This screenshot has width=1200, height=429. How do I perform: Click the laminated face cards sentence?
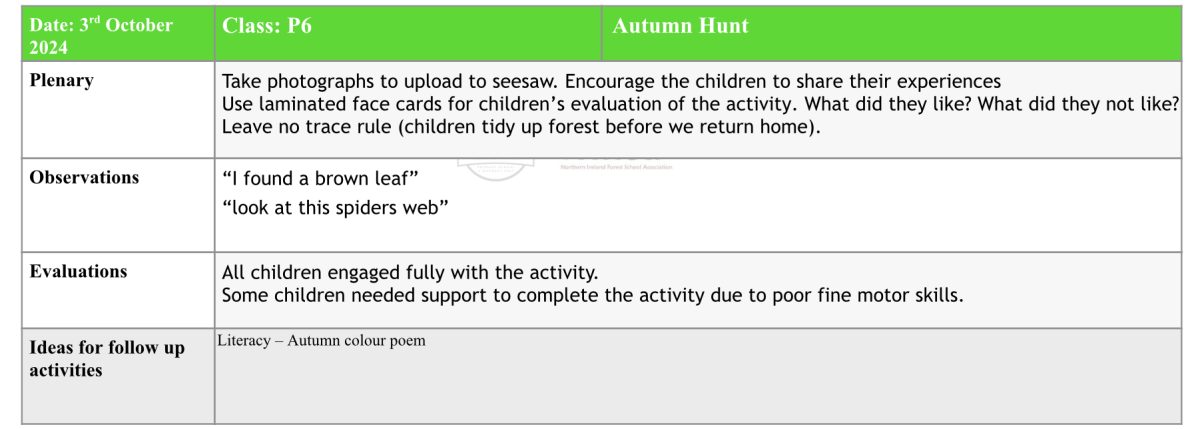pos(701,104)
